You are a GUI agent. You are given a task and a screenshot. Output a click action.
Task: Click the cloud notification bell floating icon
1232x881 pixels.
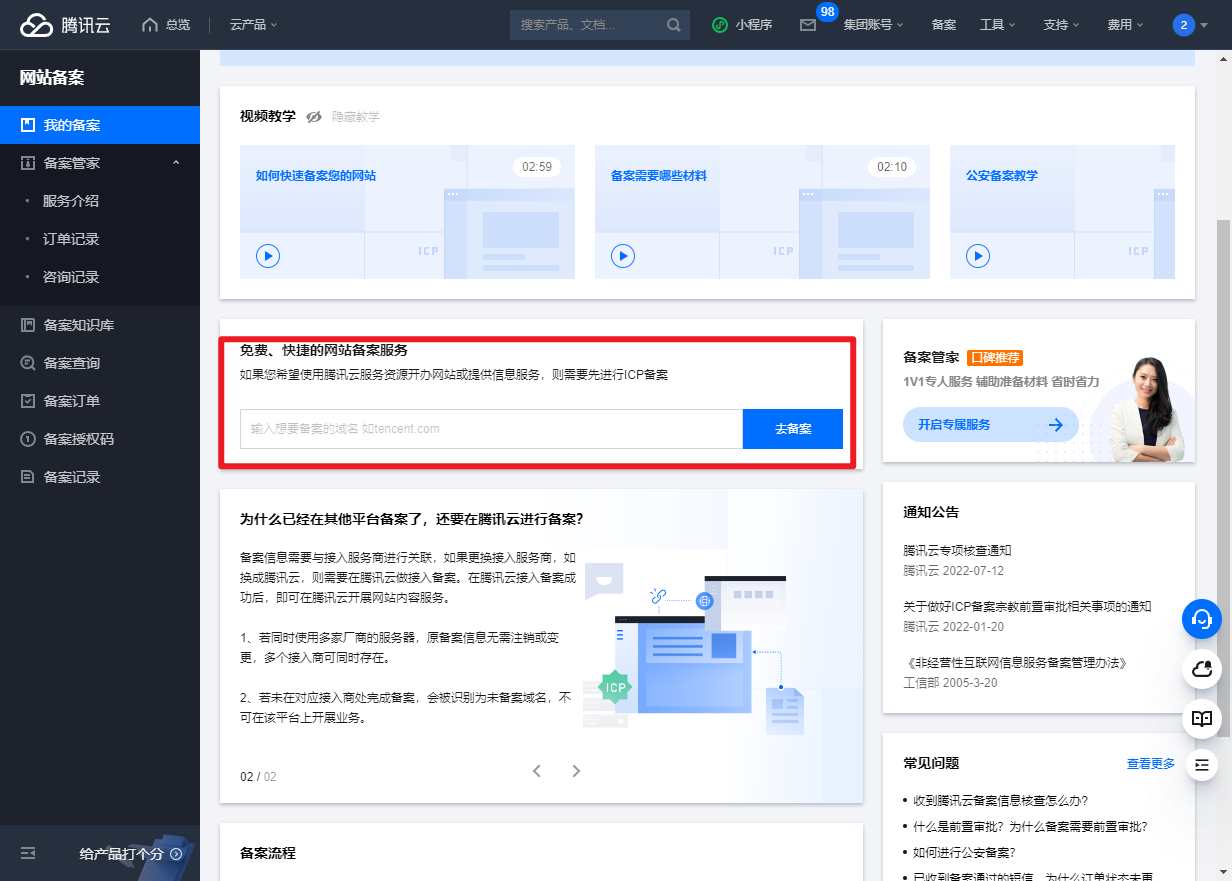pyautogui.click(x=1202, y=669)
